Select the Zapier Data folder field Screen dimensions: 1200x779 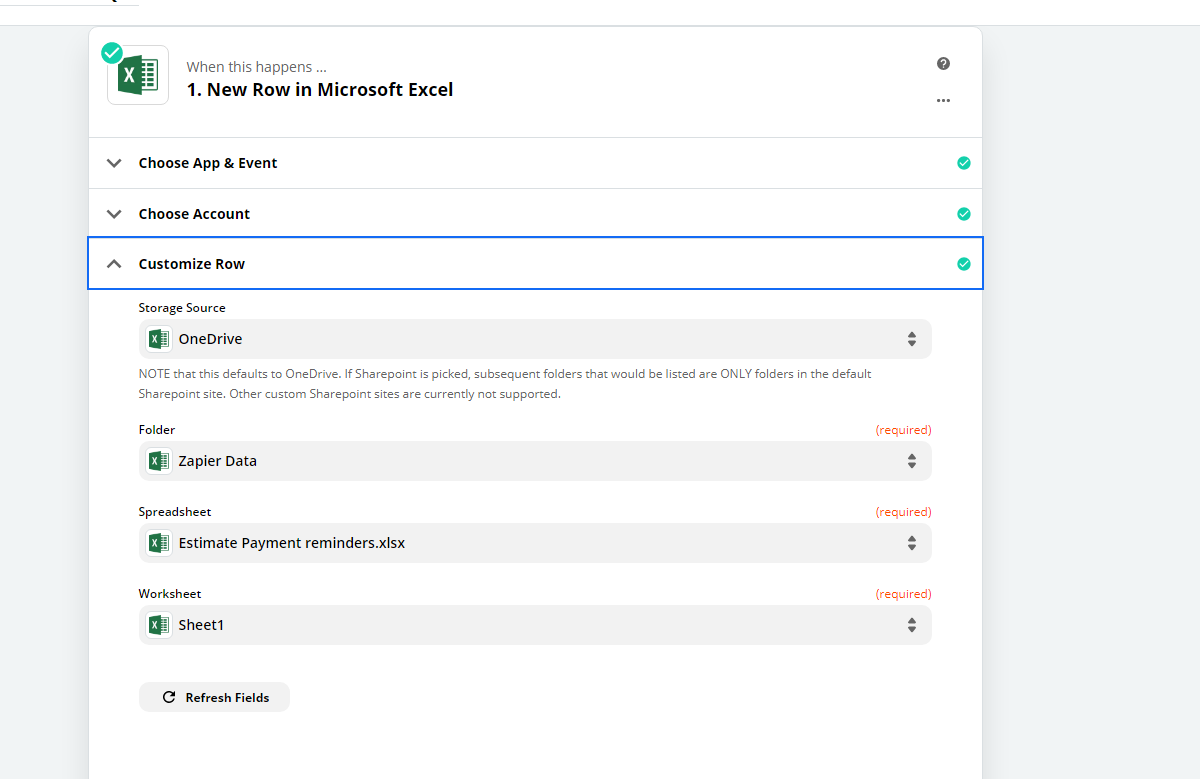pyautogui.click(x=535, y=461)
